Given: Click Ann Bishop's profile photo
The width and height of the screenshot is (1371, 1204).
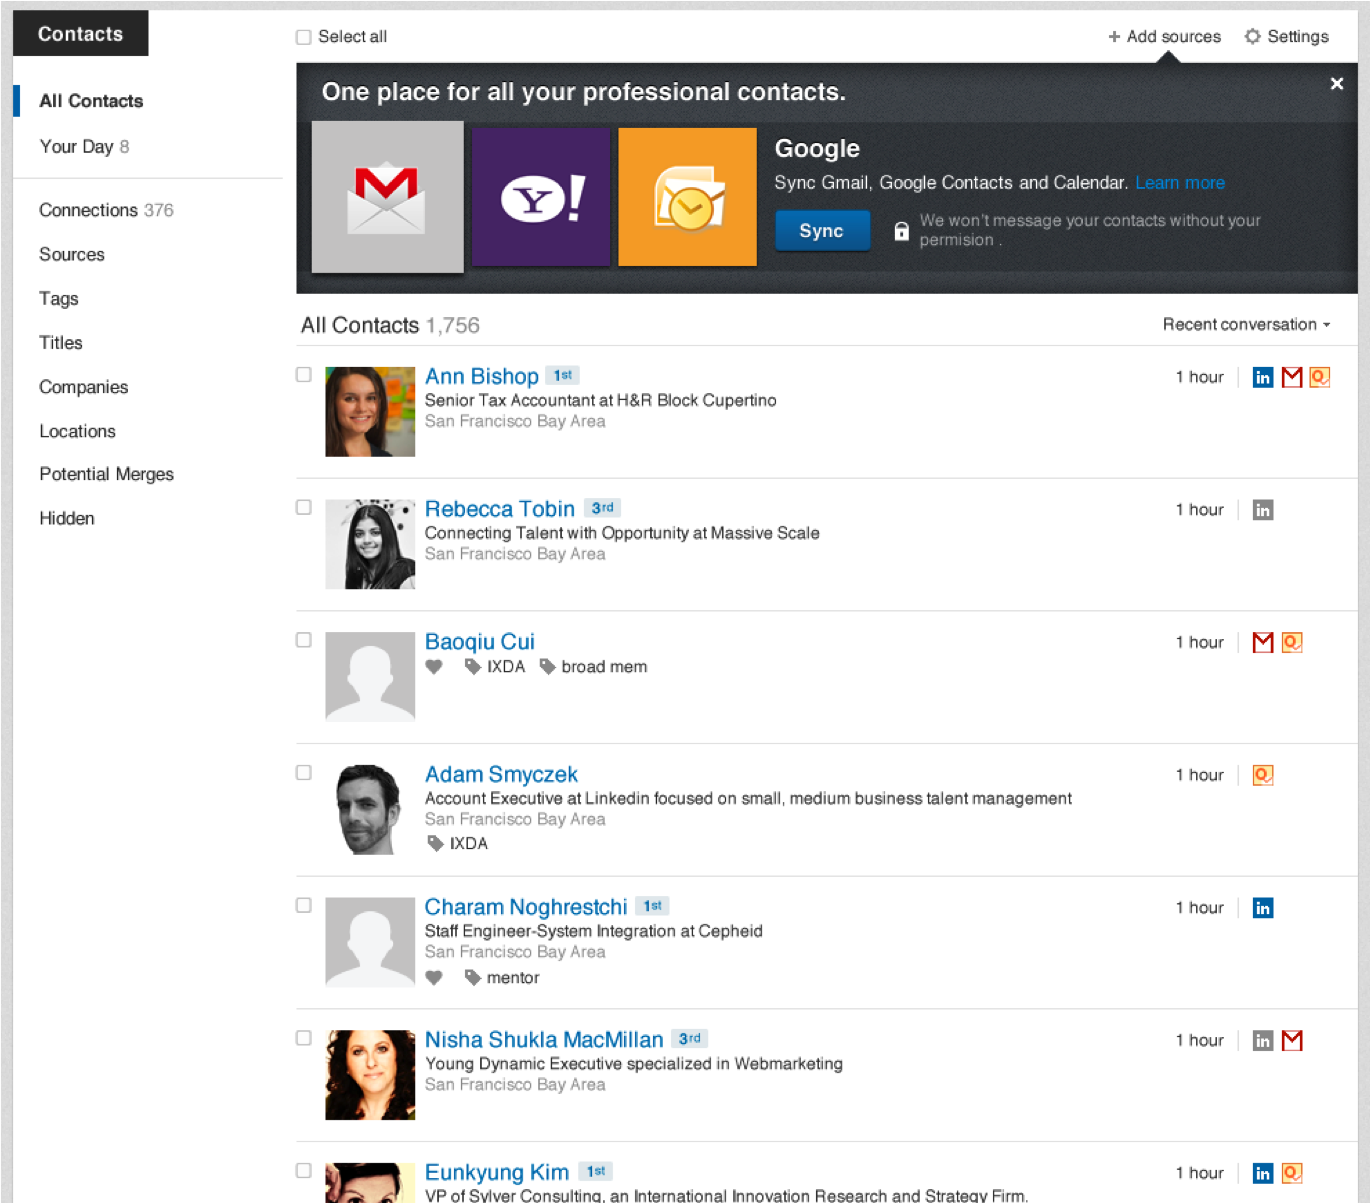Looking at the screenshot, I should [370, 412].
